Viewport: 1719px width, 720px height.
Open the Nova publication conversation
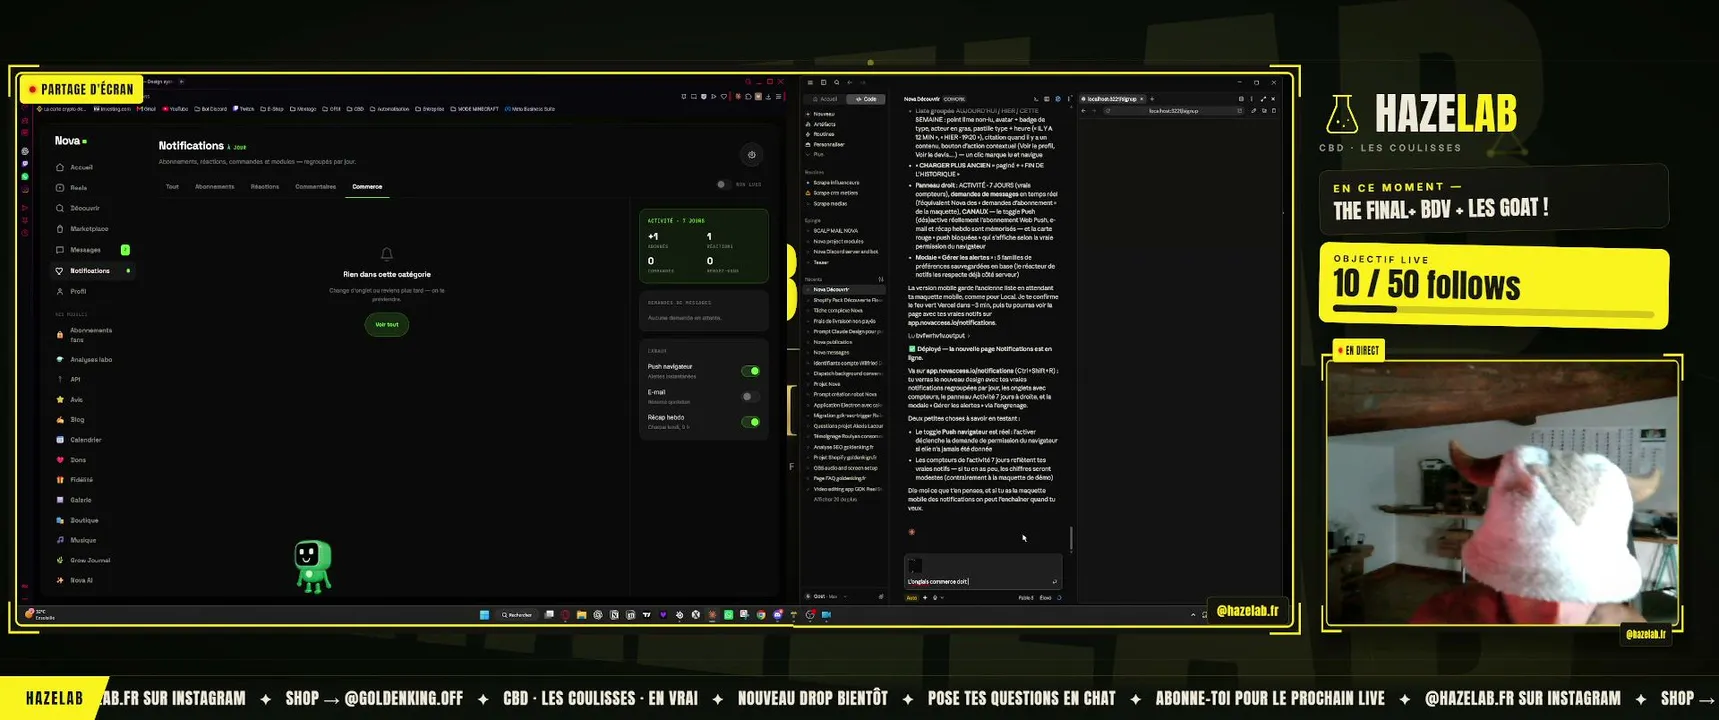[x=845, y=342]
